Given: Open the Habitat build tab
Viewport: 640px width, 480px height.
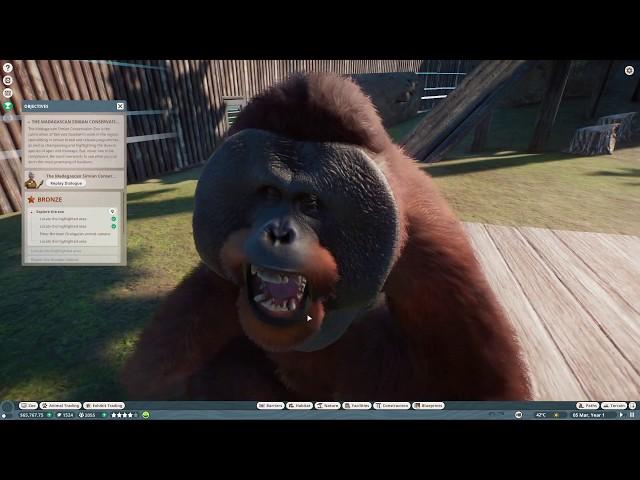Looking at the screenshot, I should (x=299, y=406).
